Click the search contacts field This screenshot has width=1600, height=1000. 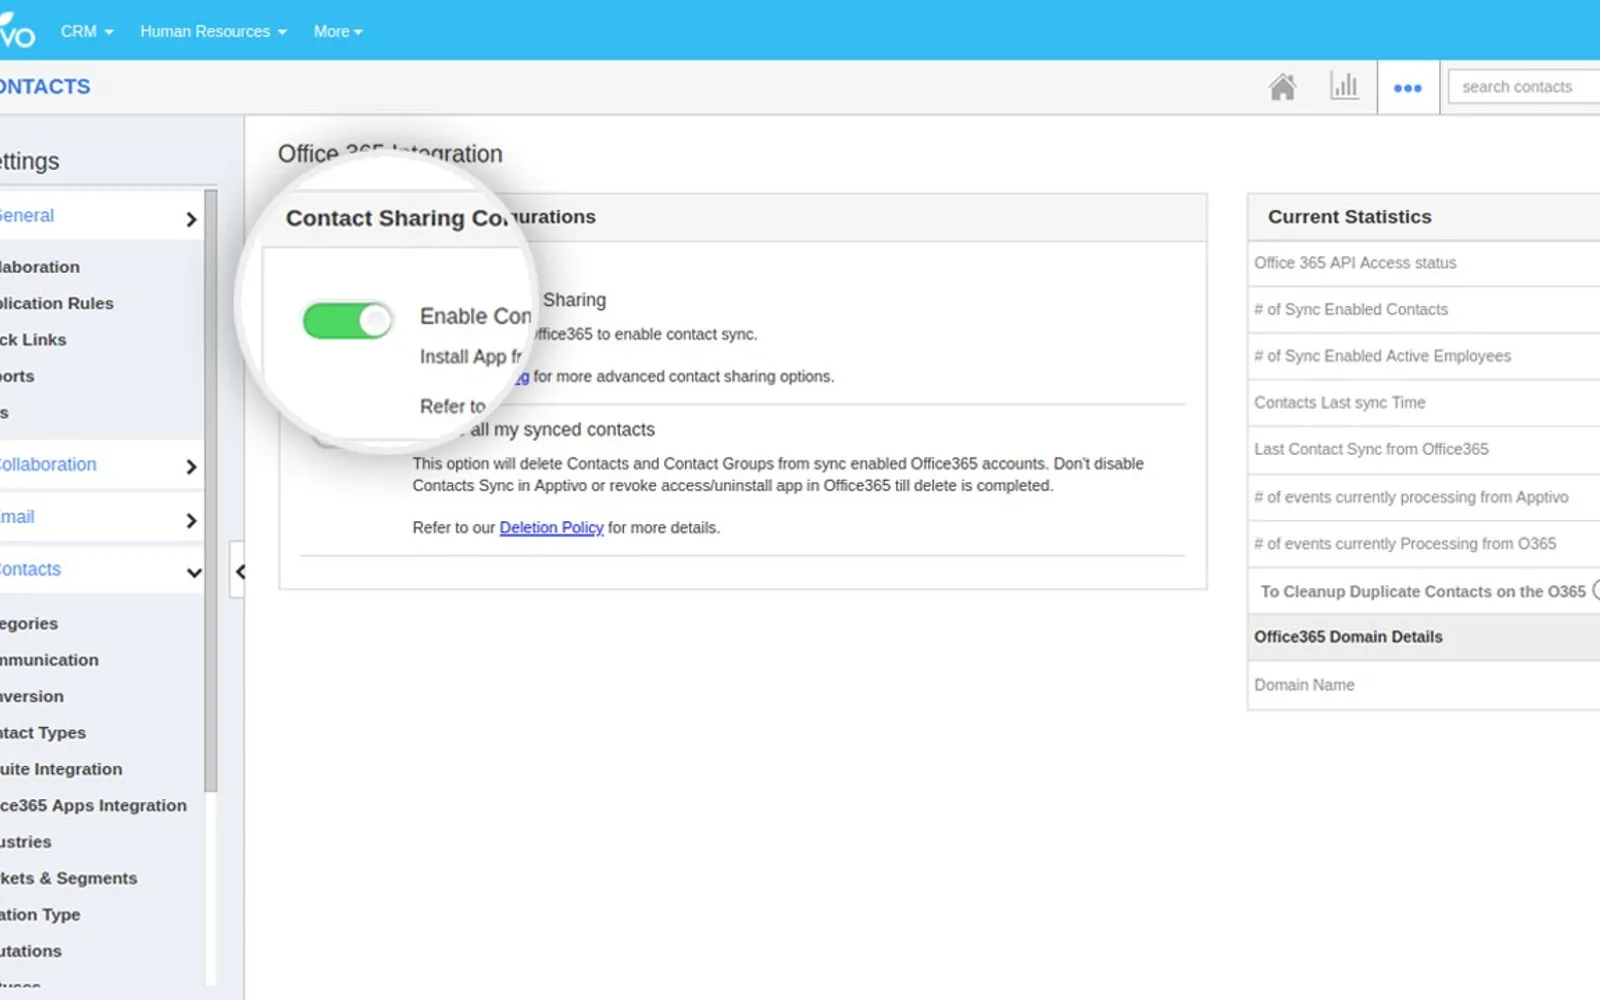[x=1524, y=87]
